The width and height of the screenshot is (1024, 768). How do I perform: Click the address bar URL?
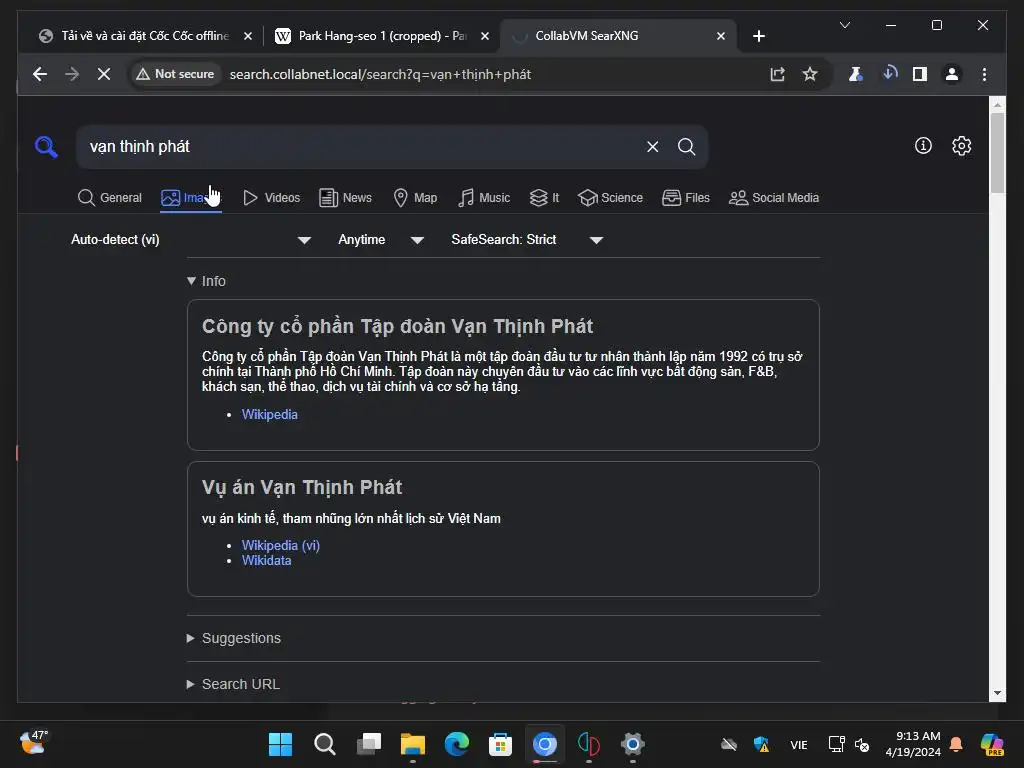(380, 74)
